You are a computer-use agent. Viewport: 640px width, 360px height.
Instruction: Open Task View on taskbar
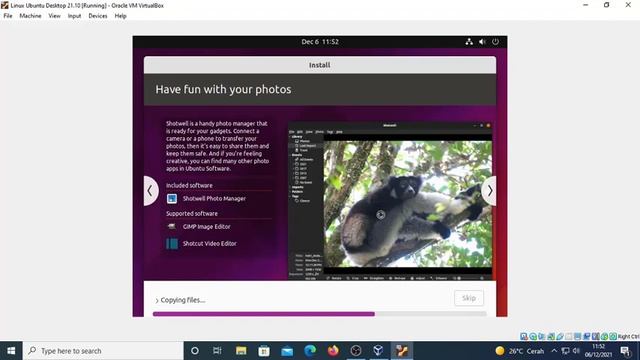click(x=217, y=351)
